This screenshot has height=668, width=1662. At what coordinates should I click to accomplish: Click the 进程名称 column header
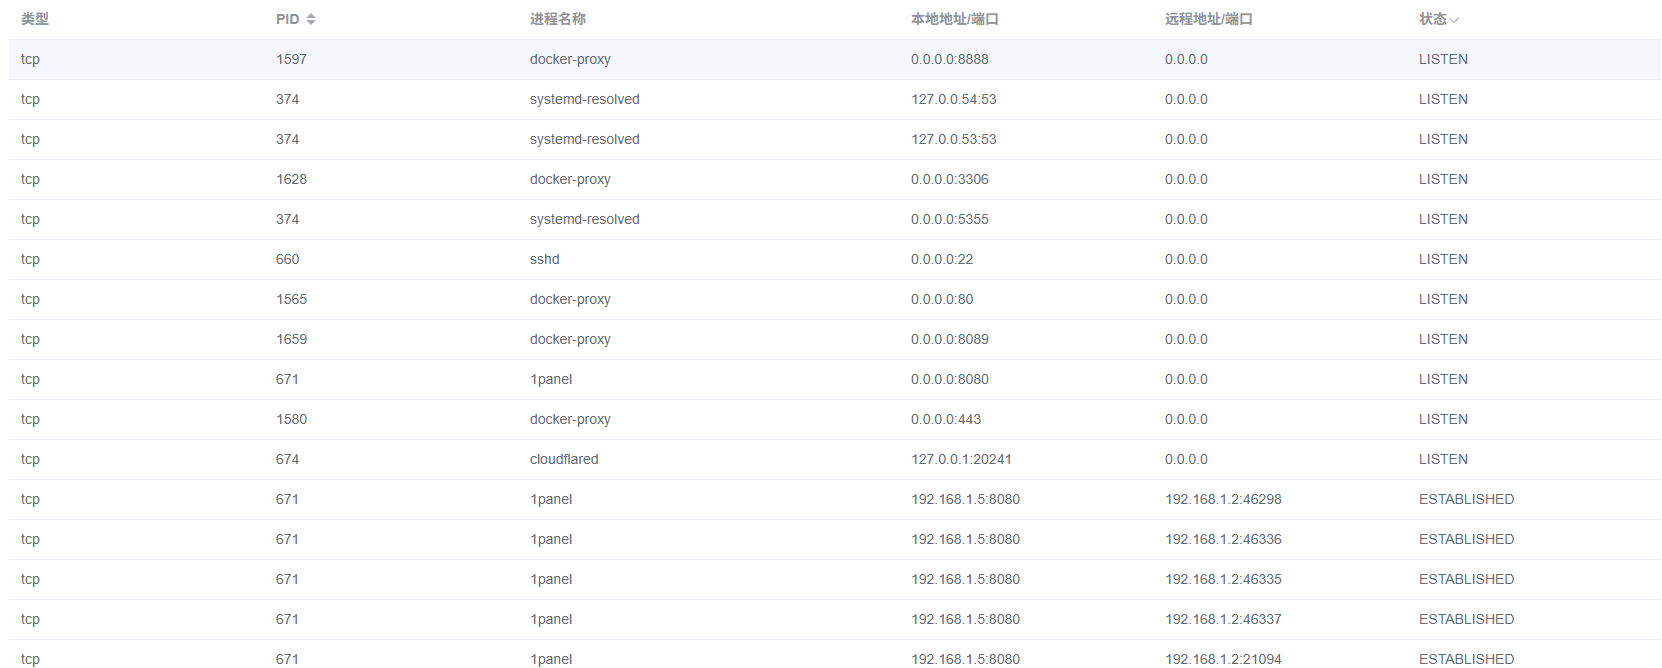point(558,19)
